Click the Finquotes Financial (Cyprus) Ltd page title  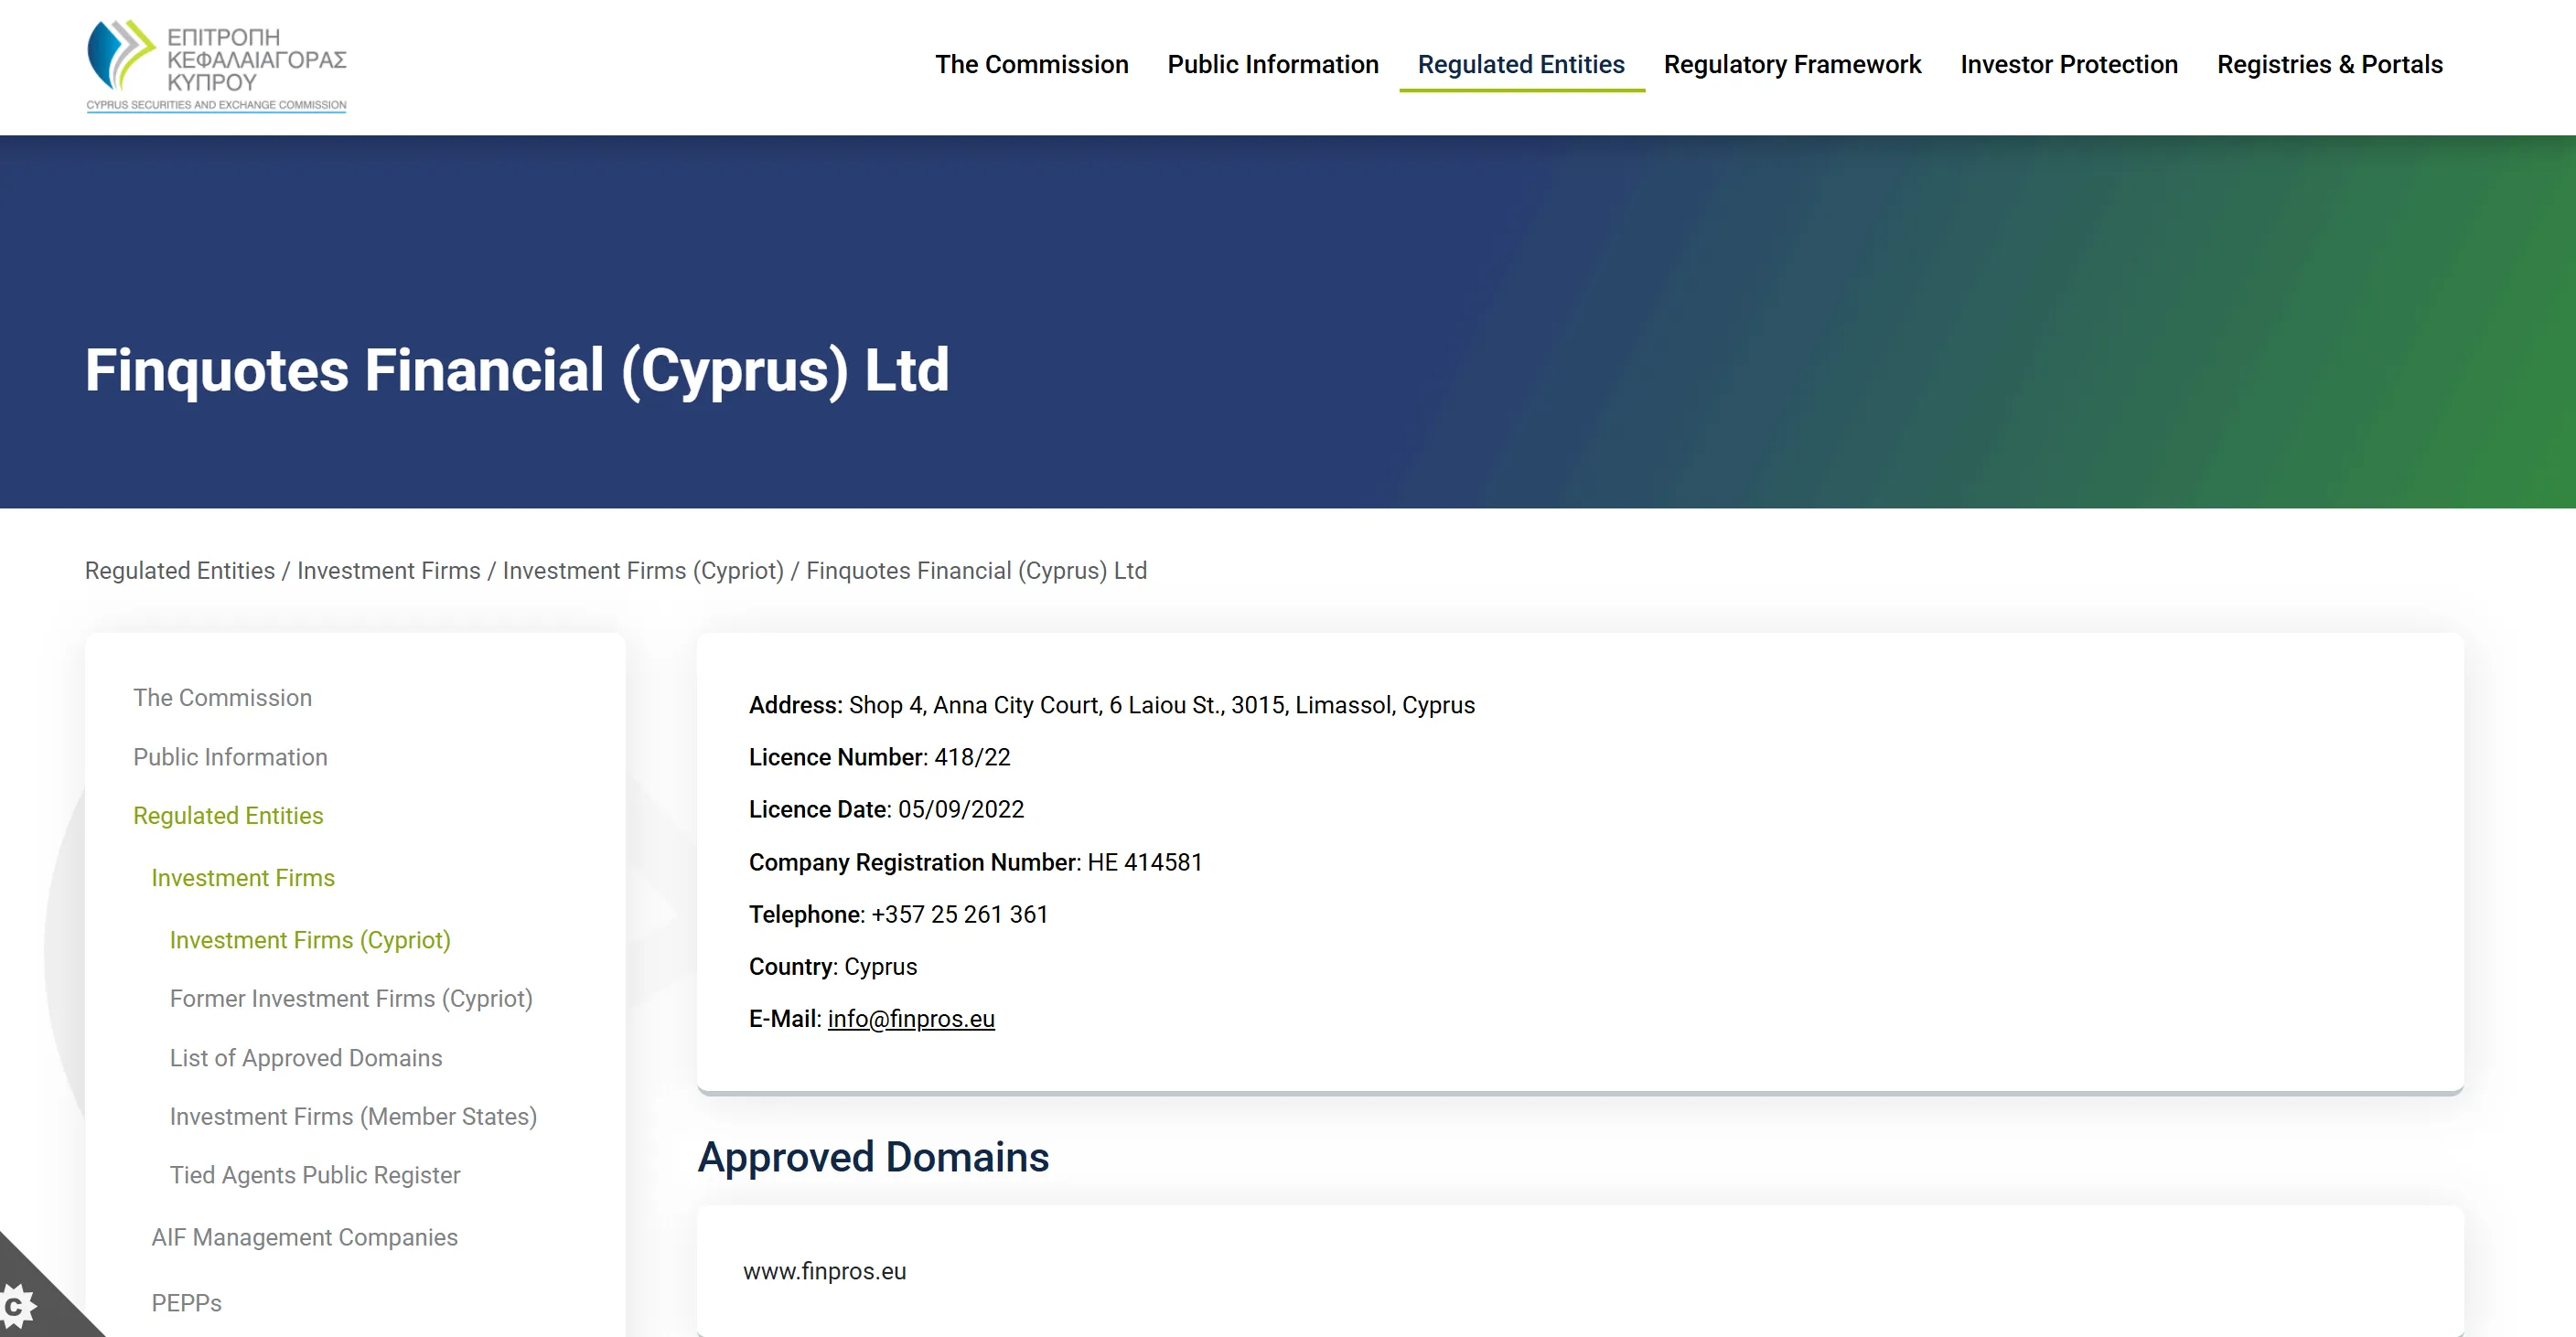tap(517, 371)
